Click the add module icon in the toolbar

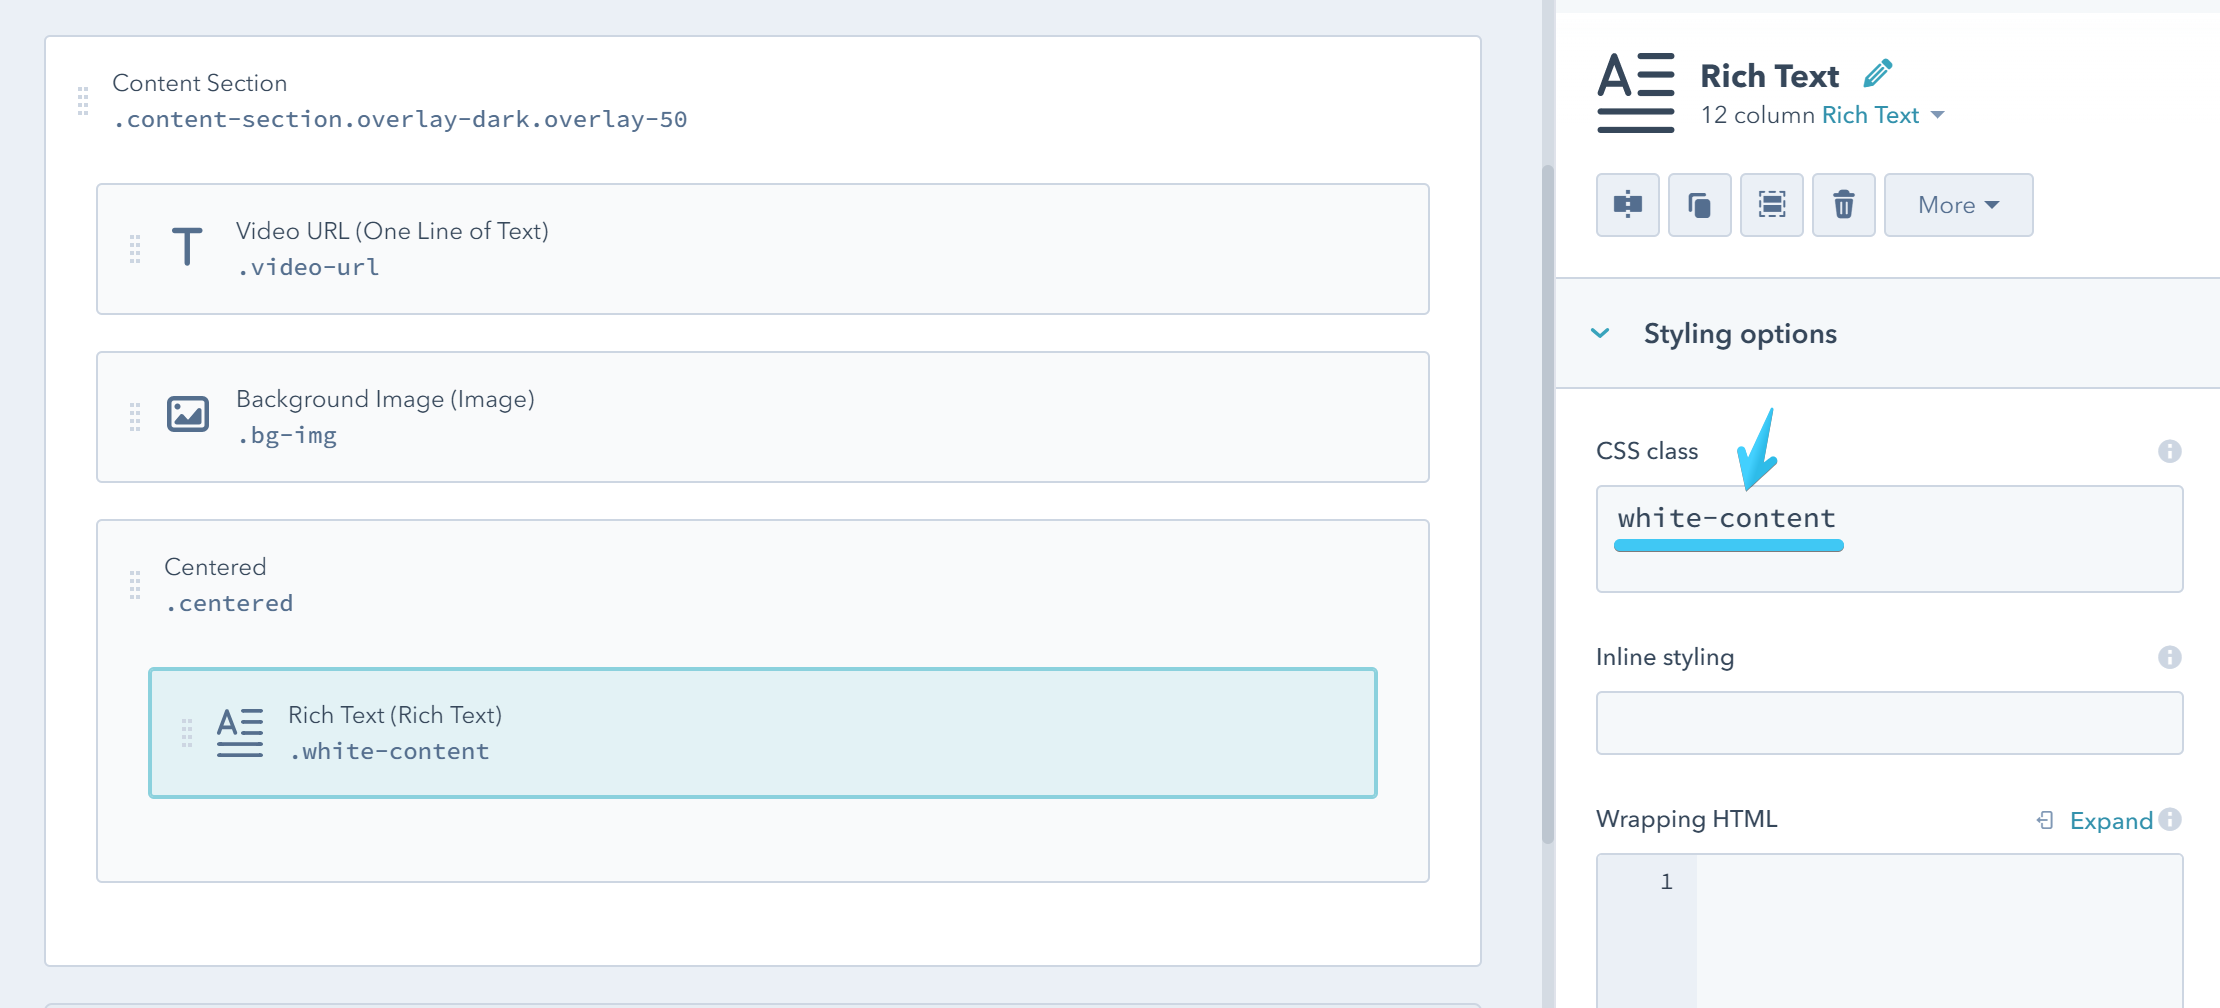[x=1627, y=205]
